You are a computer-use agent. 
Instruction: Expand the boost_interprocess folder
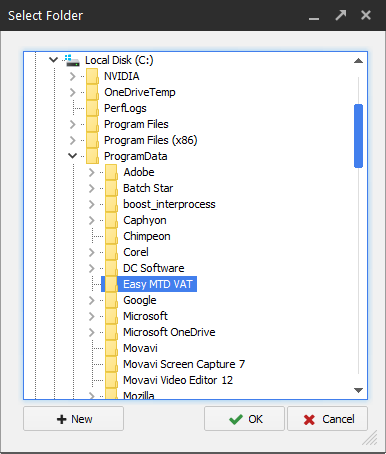pyautogui.click(x=92, y=204)
